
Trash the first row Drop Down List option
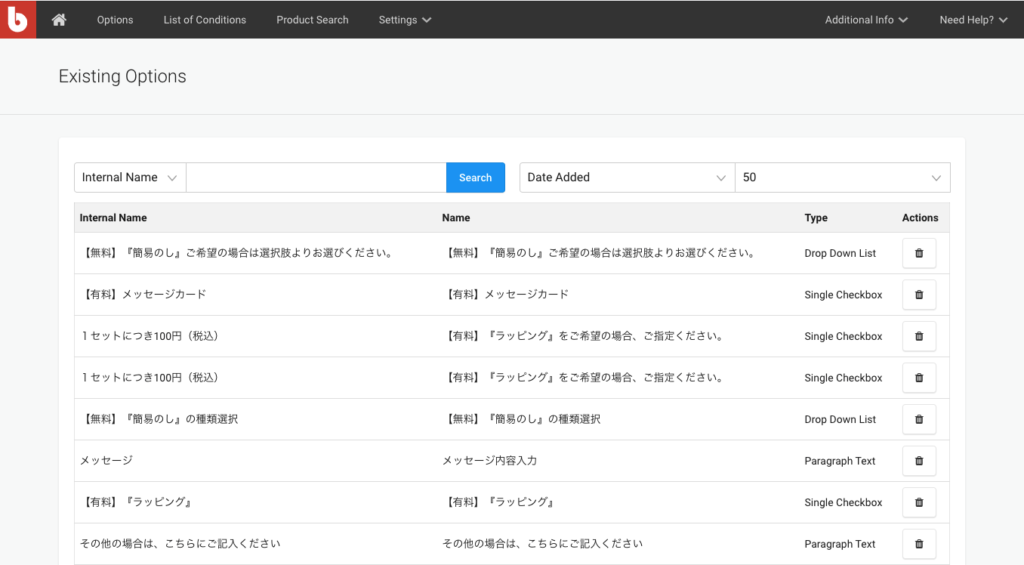point(919,253)
